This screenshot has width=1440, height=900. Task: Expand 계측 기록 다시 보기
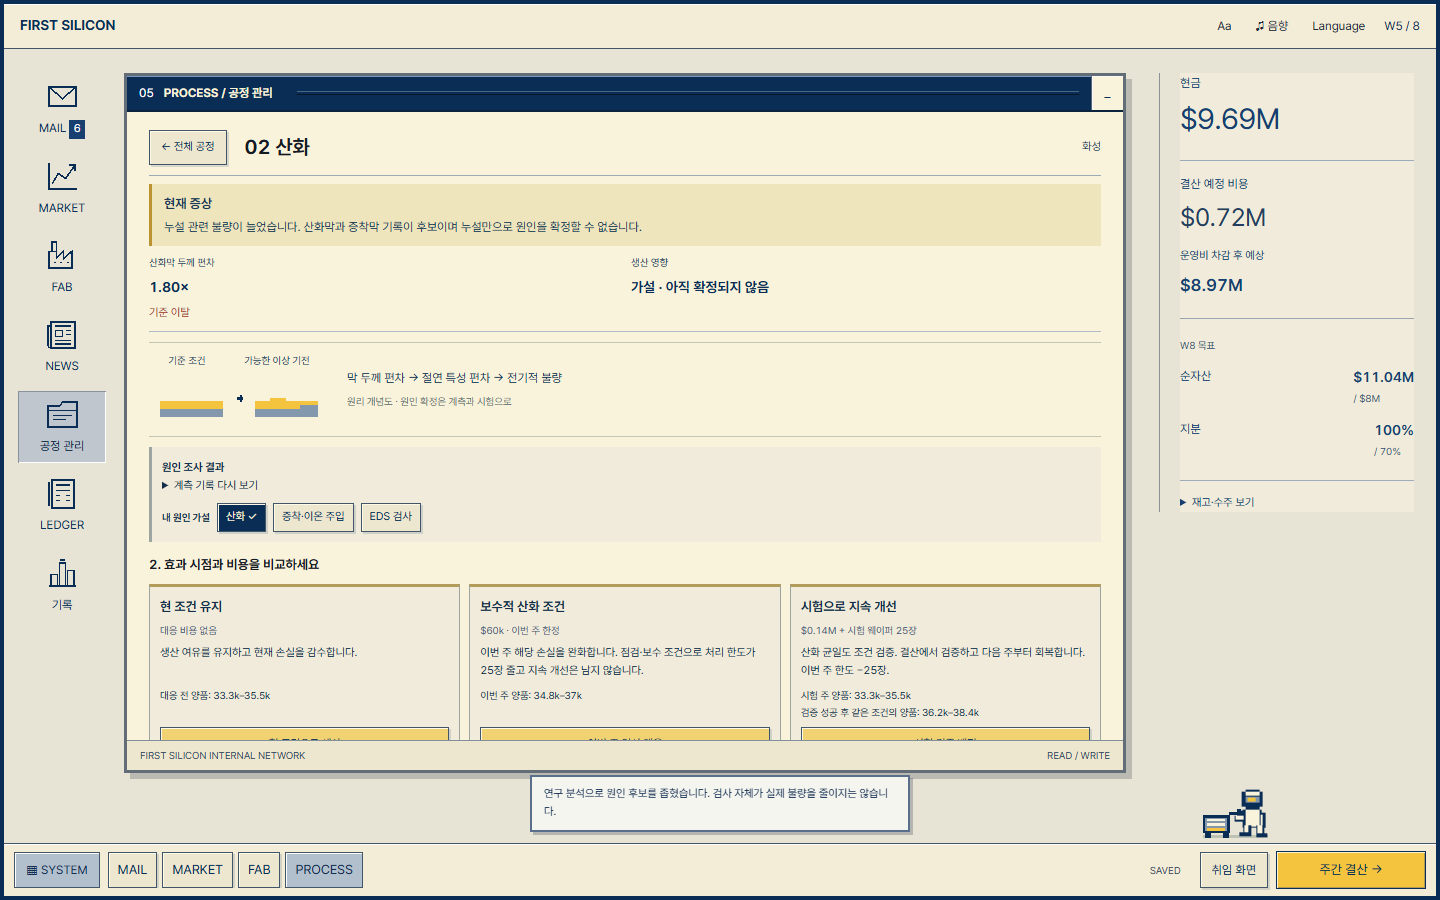pyautogui.click(x=210, y=485)
